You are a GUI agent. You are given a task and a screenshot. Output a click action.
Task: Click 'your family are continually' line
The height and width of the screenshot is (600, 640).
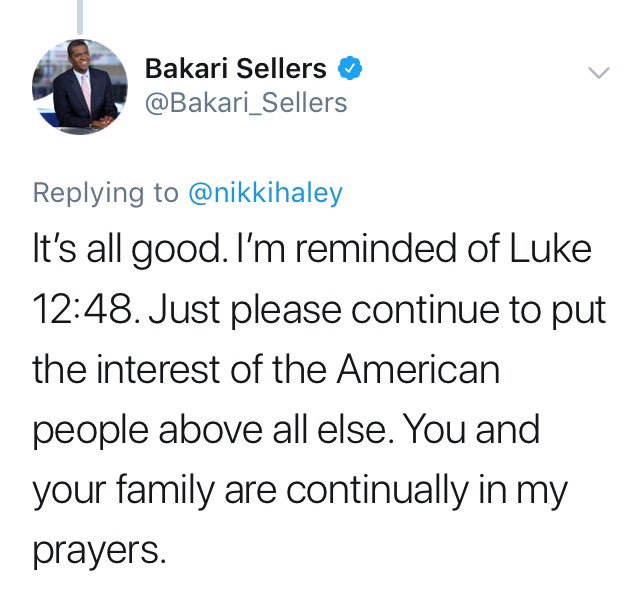pyautogui.click(x=251, y=490)
